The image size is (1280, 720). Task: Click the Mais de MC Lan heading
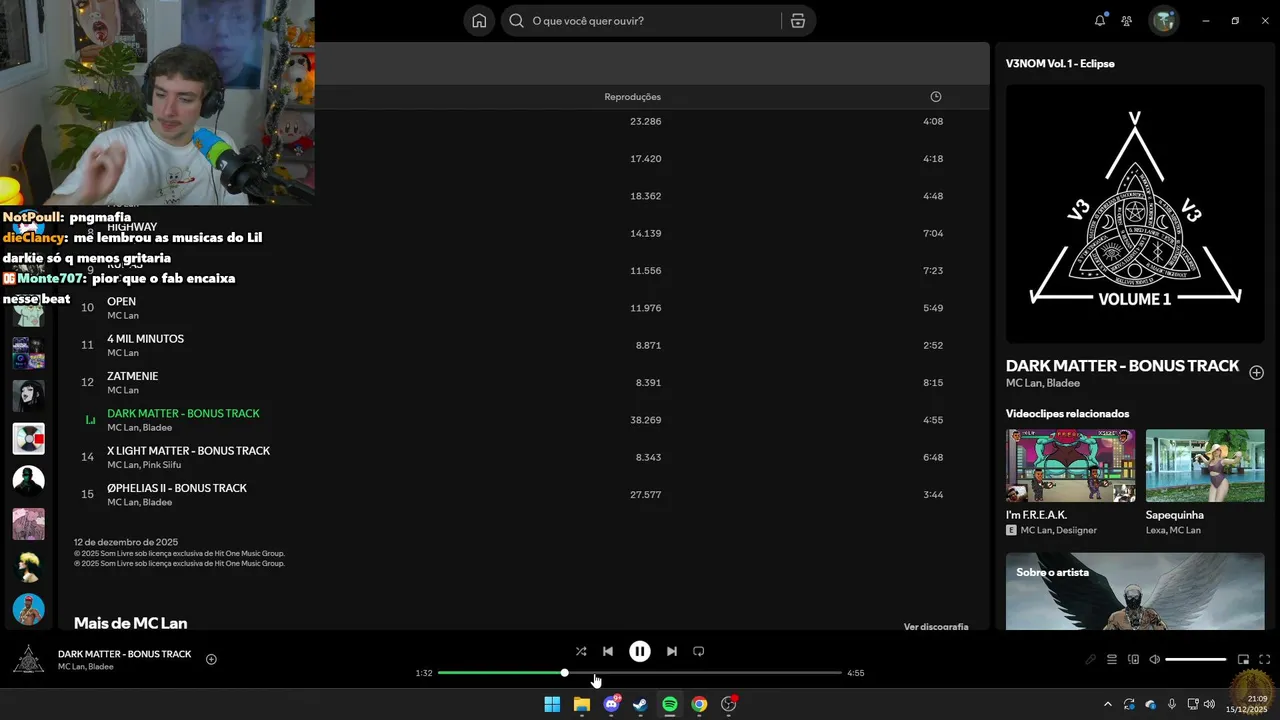pyautogui.click(x=130, y=623)
